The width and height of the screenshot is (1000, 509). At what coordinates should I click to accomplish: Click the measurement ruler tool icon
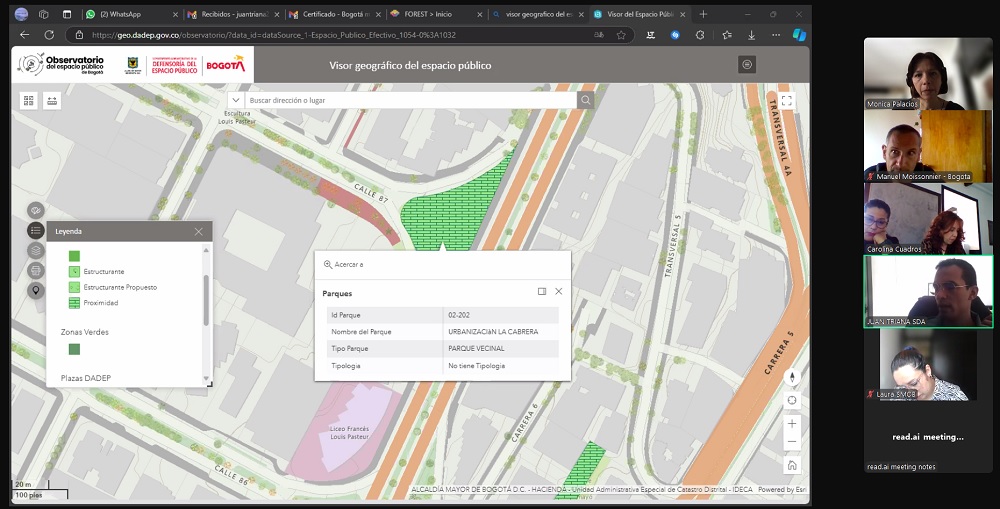(52, 100)
